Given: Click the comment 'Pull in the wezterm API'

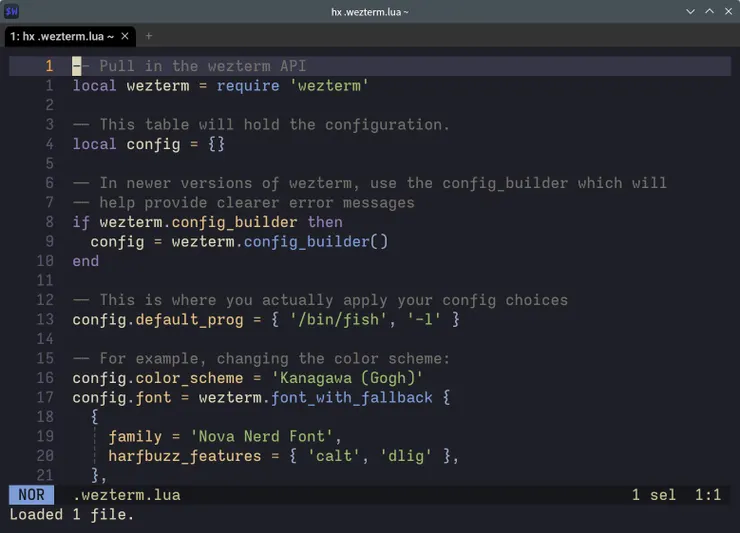Looking at the screenshot, I should click(203, 66).
